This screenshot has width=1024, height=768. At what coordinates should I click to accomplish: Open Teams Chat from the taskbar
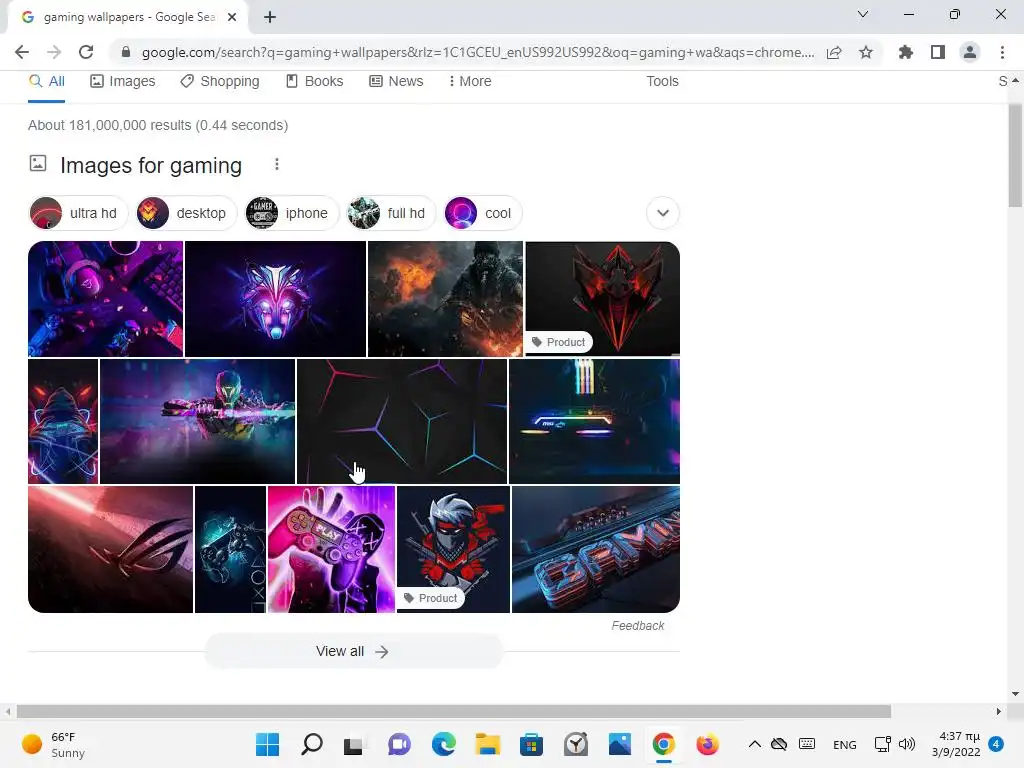coord(400,744)
